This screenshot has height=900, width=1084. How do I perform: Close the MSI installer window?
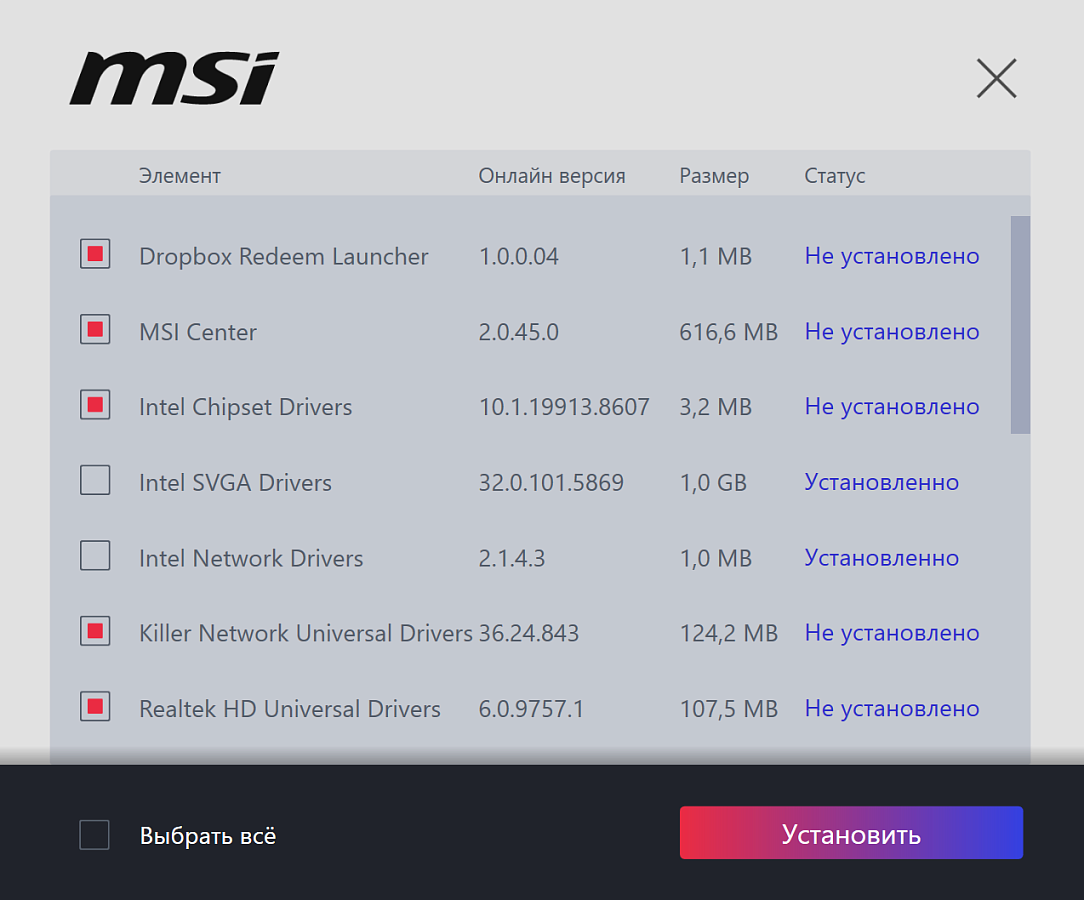(x=996, y=78)
